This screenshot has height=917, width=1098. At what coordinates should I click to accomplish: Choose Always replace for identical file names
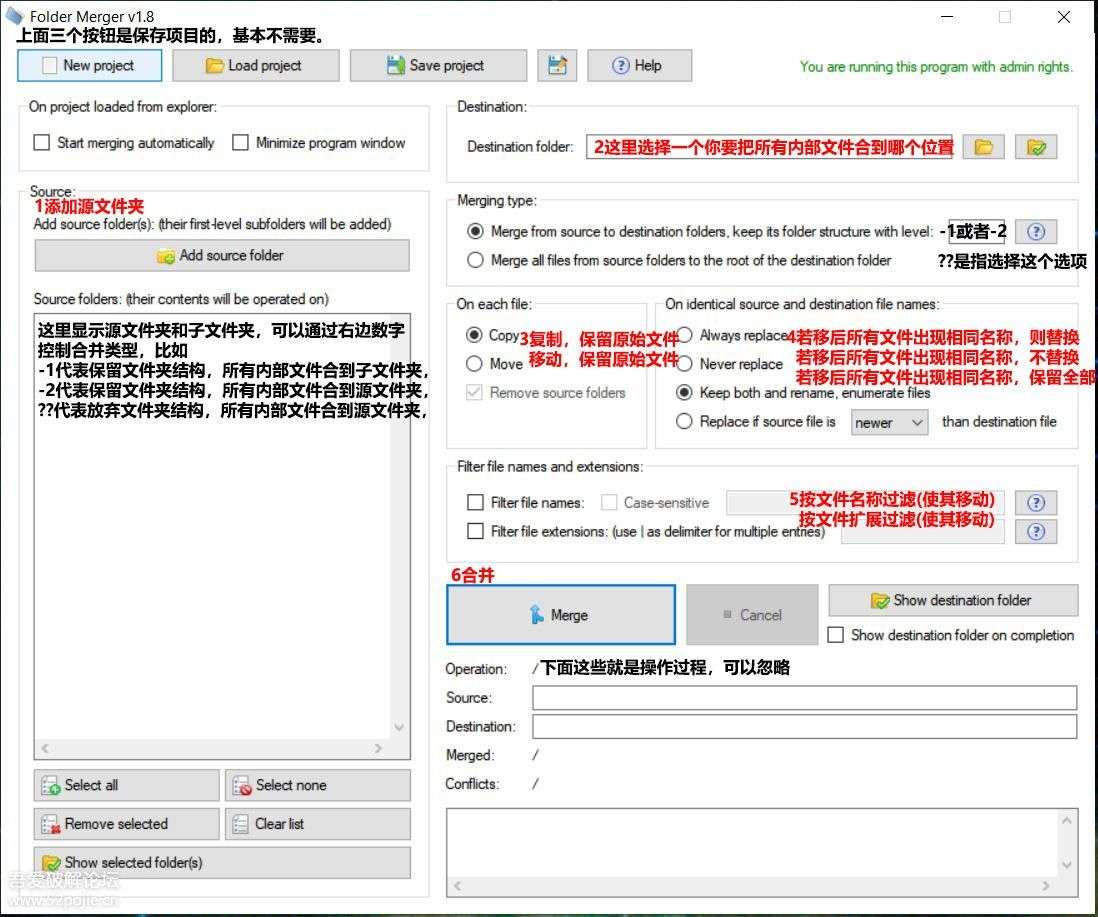pyautogui.click(x=683, y=335)
